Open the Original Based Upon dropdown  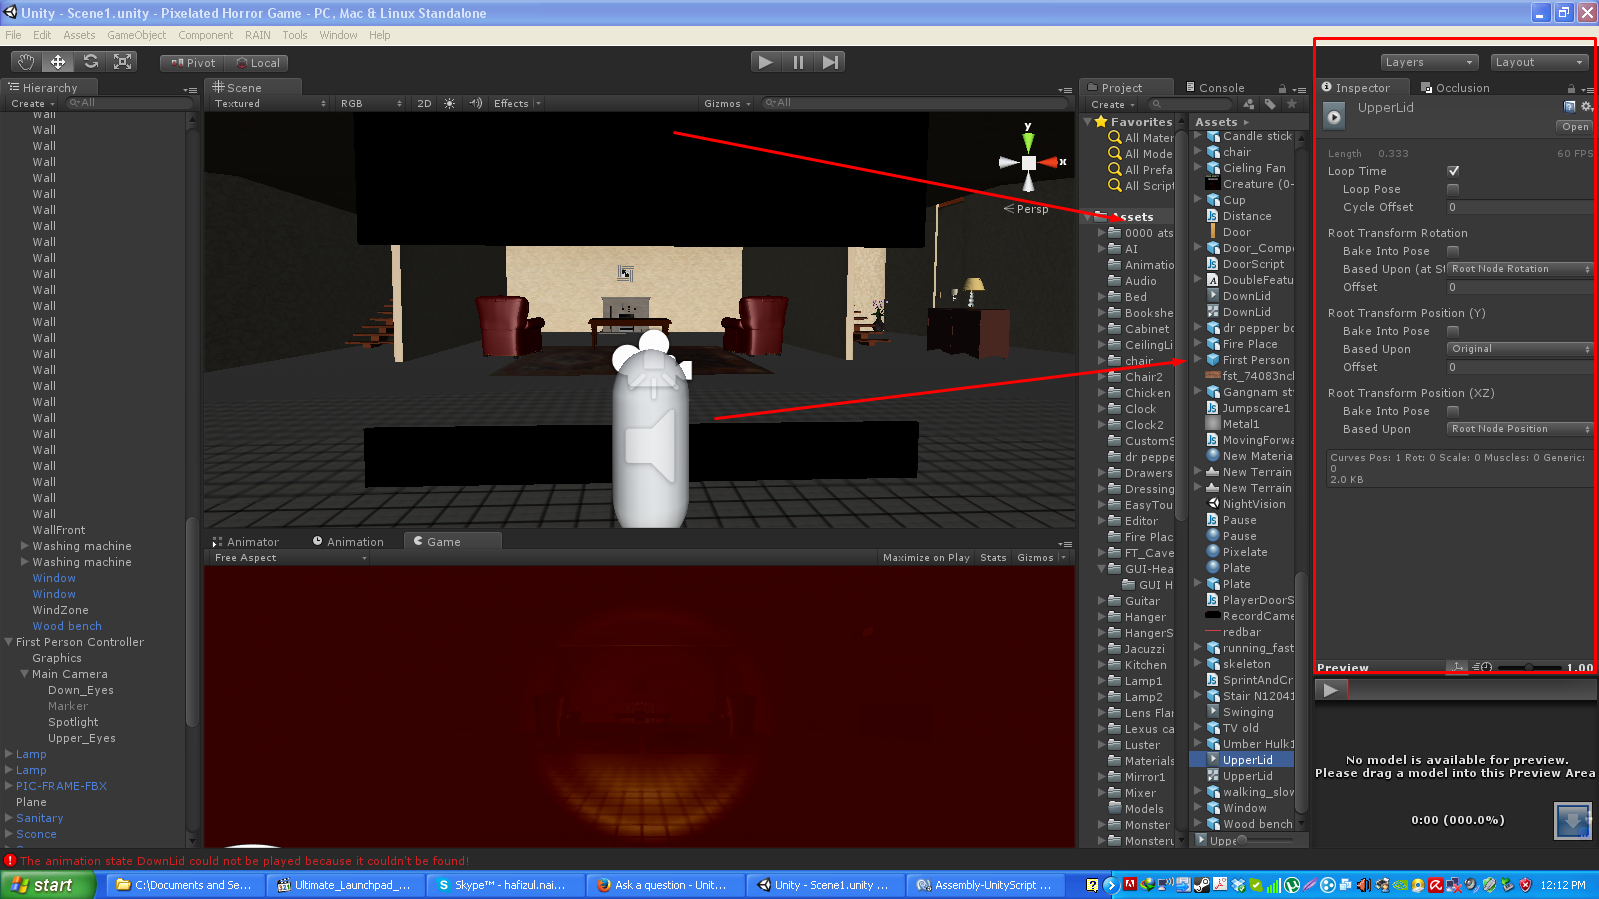(1520, 349)
